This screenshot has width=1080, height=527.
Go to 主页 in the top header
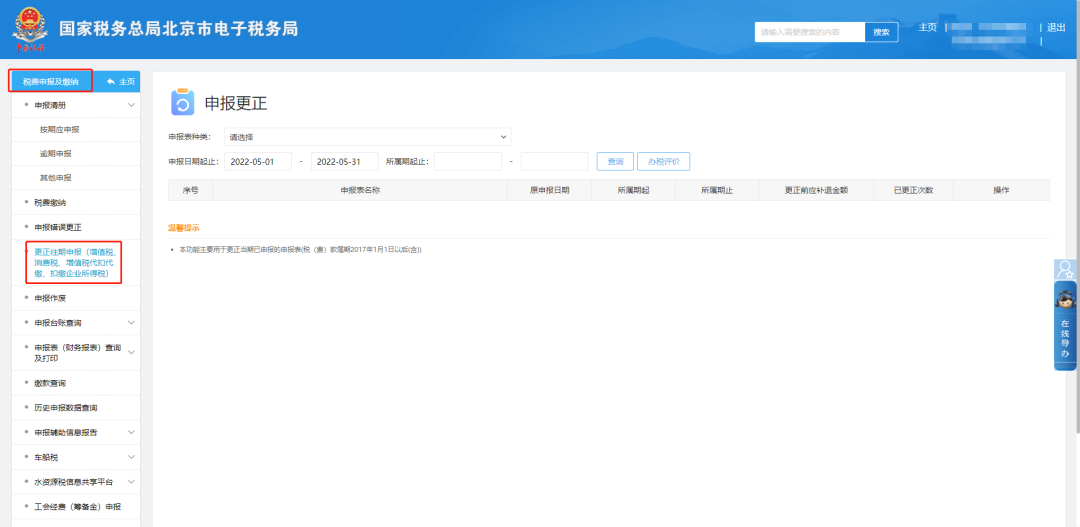[927, 28]
